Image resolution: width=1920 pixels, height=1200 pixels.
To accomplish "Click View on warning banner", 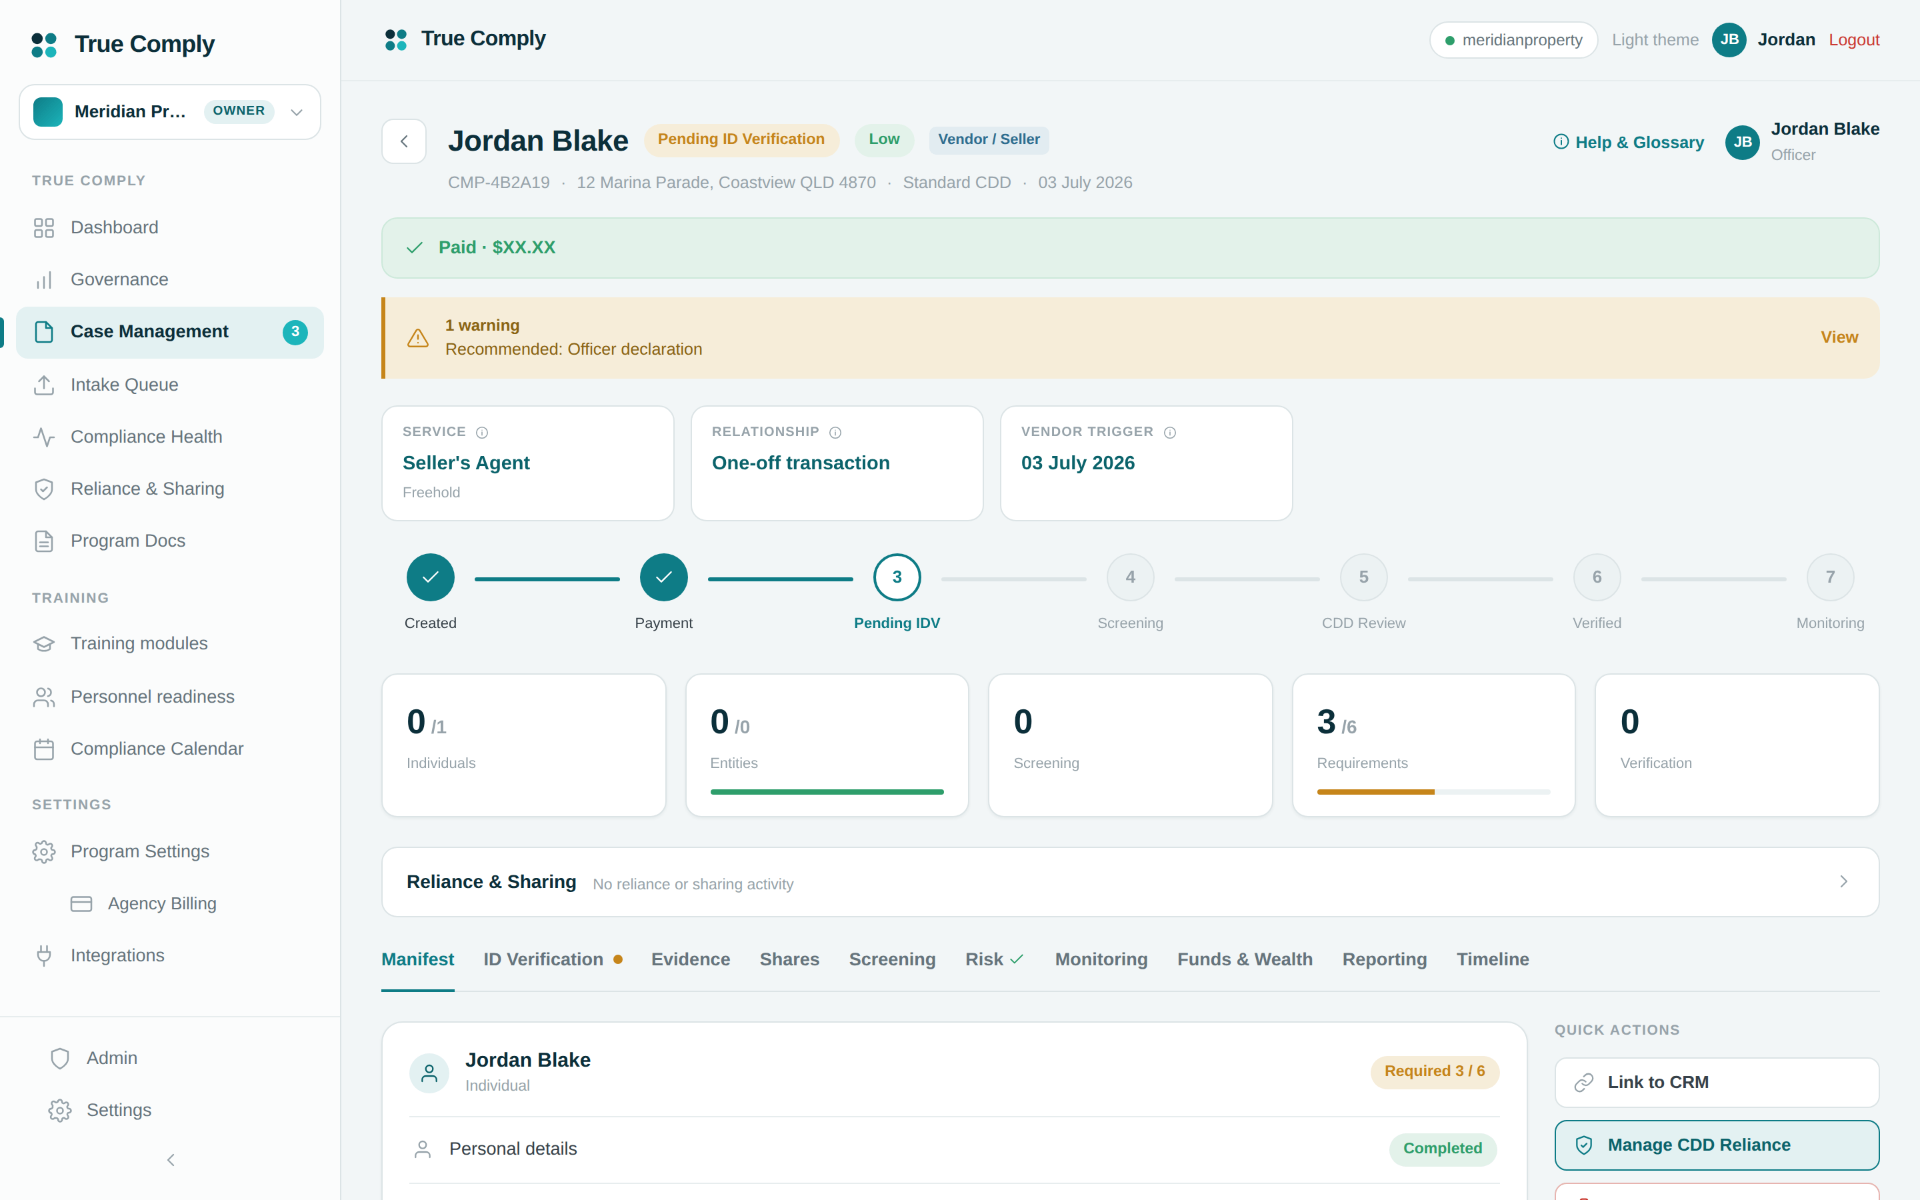I will (x=1839, y=338).
